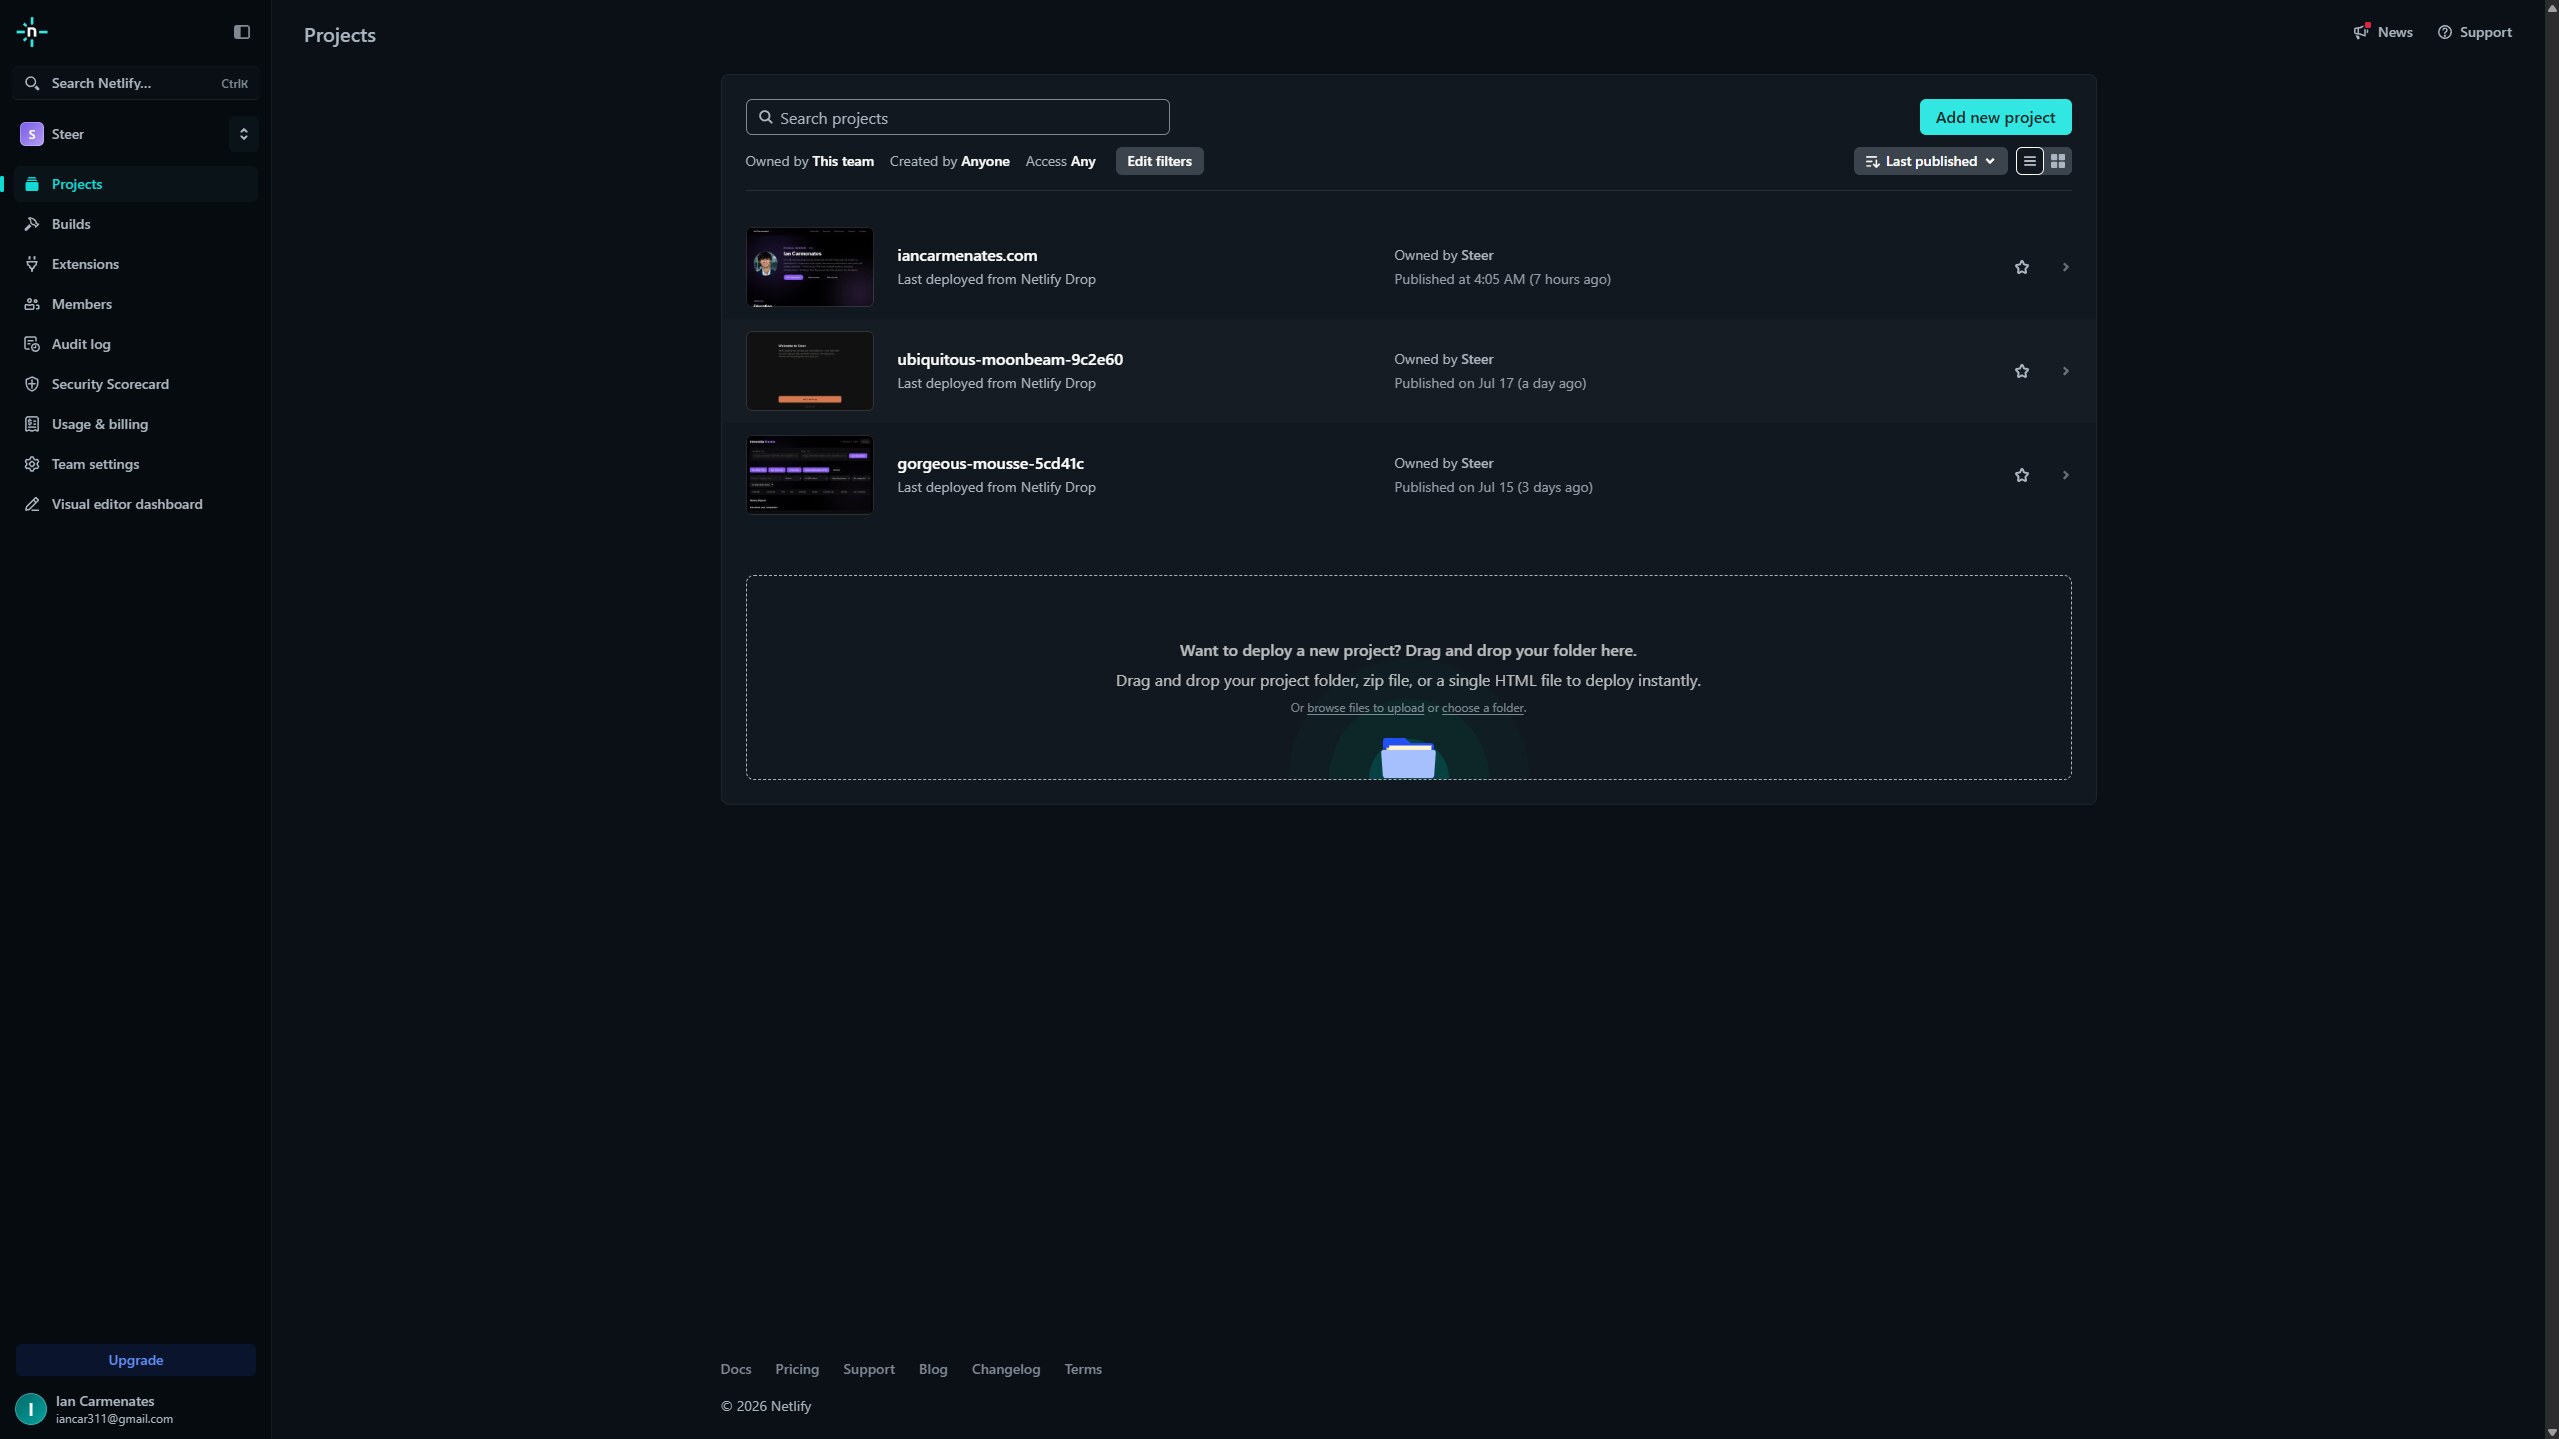Click the Created by Anyone filter
Viewport: 2559px width, 1439px height.
[949, 161]
